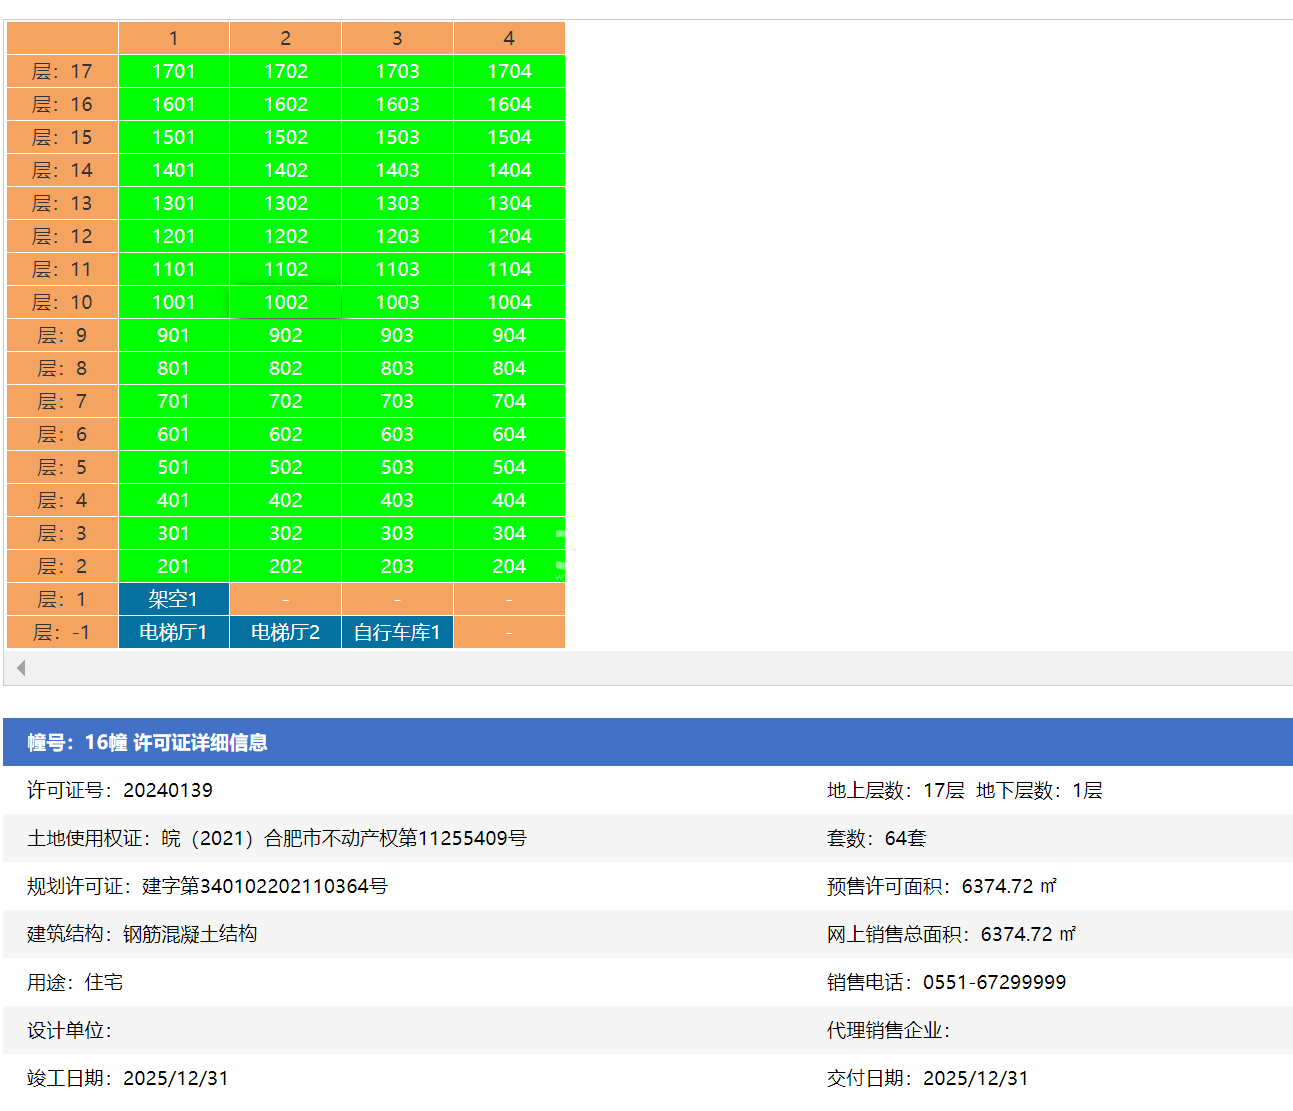The height and width of the screenshot is (1111, 1293).
Task: Click the 预售许可面积 6374.72 value
Action: pos(1009,886)
